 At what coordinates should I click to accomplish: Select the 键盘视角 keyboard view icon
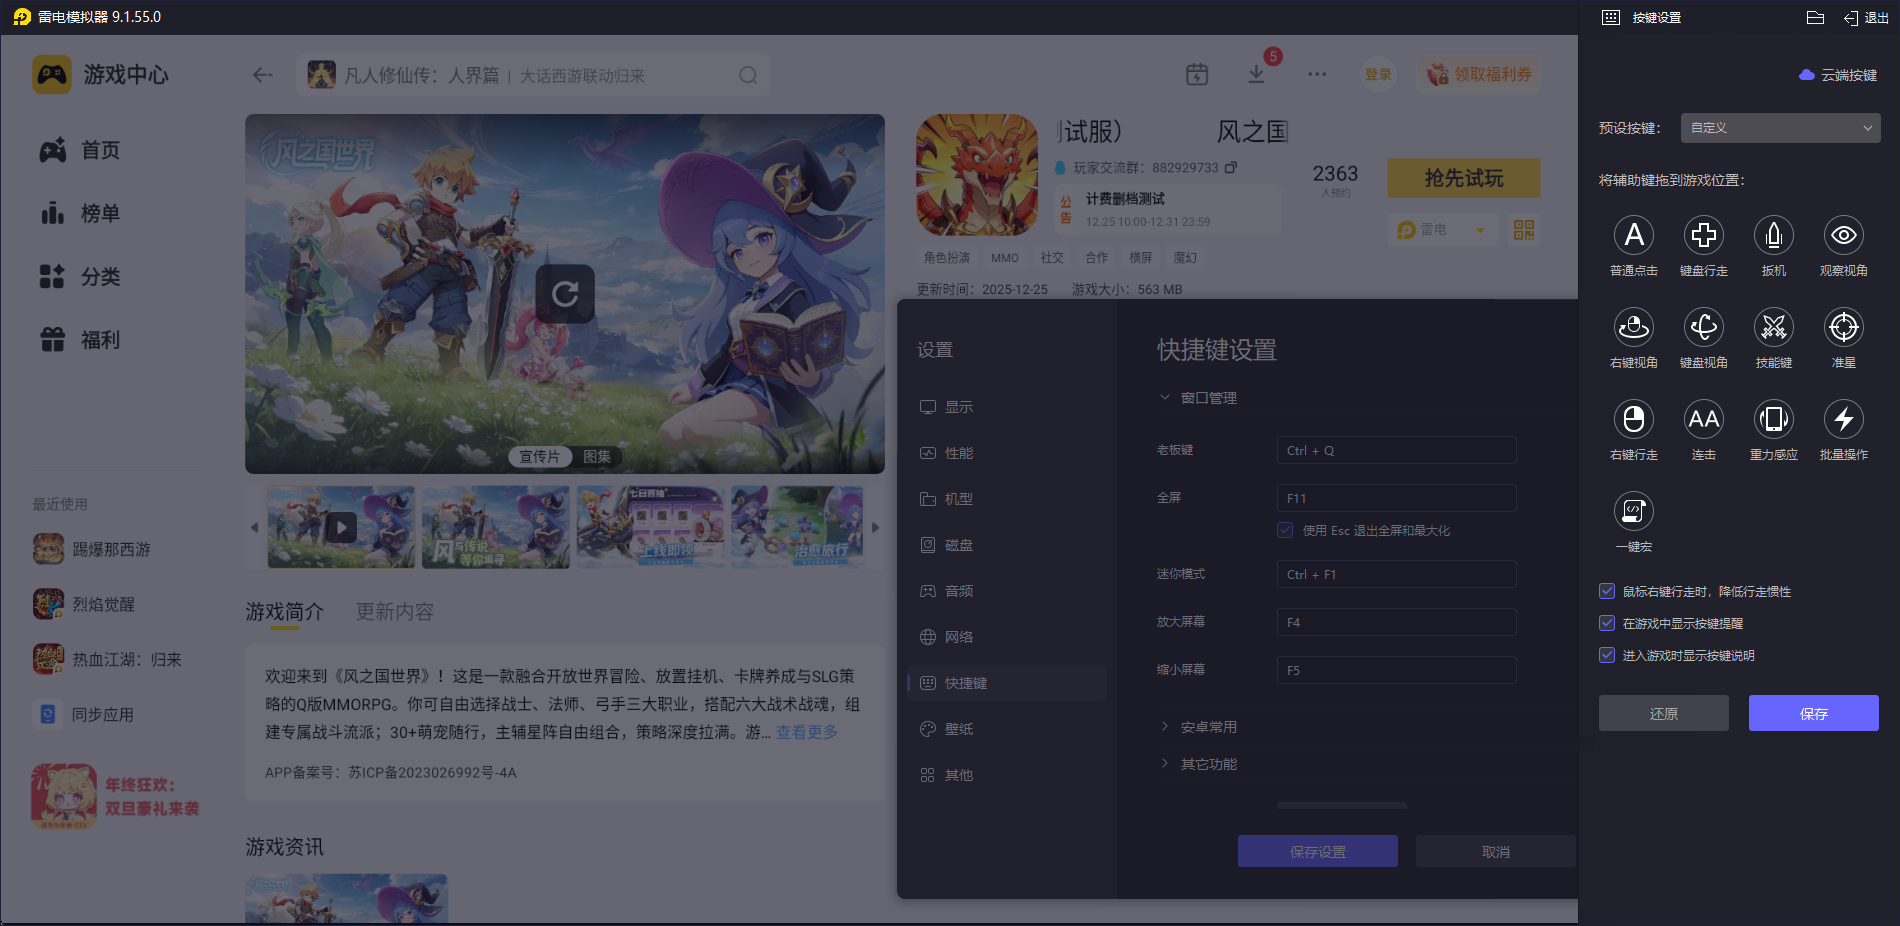pyautogui.click(x=1704, y=327)
